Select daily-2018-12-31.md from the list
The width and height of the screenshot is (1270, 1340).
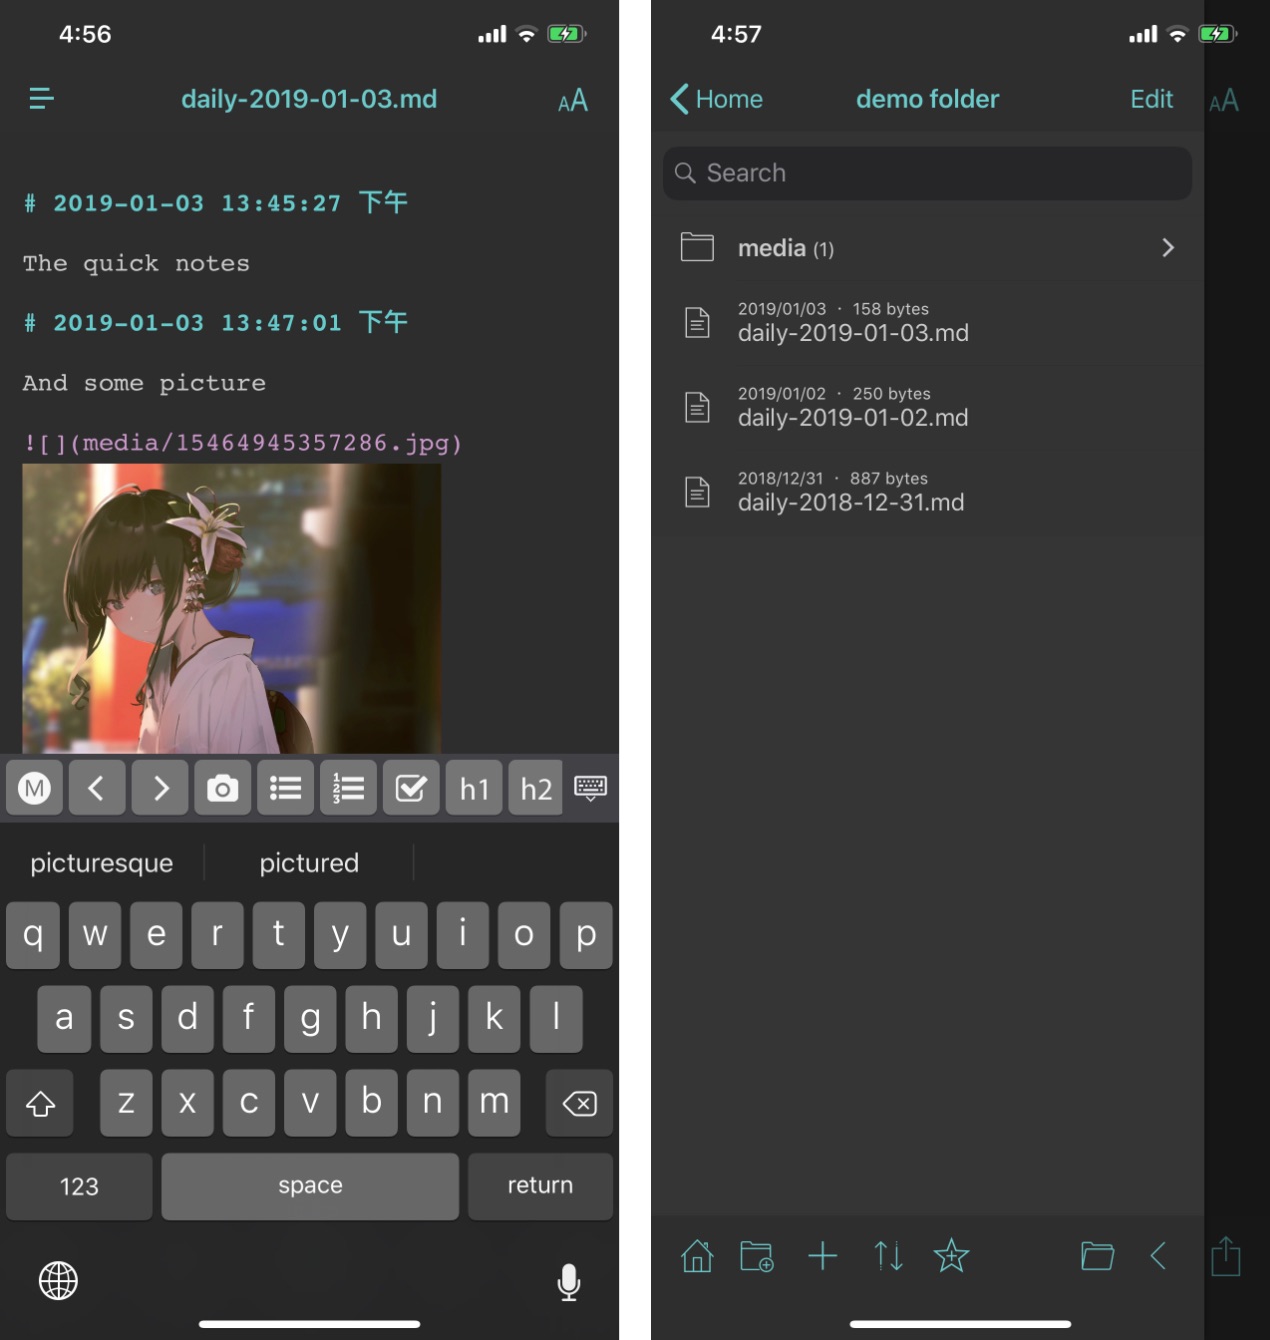point(850,492)
